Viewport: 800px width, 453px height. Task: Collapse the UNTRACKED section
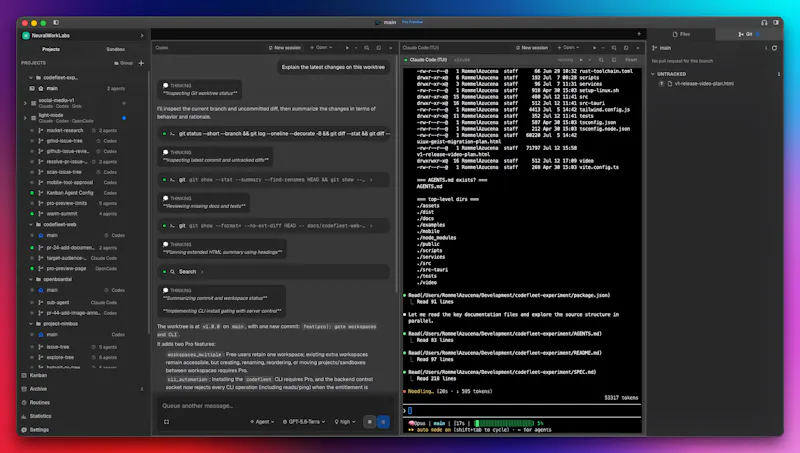point(653,74)
